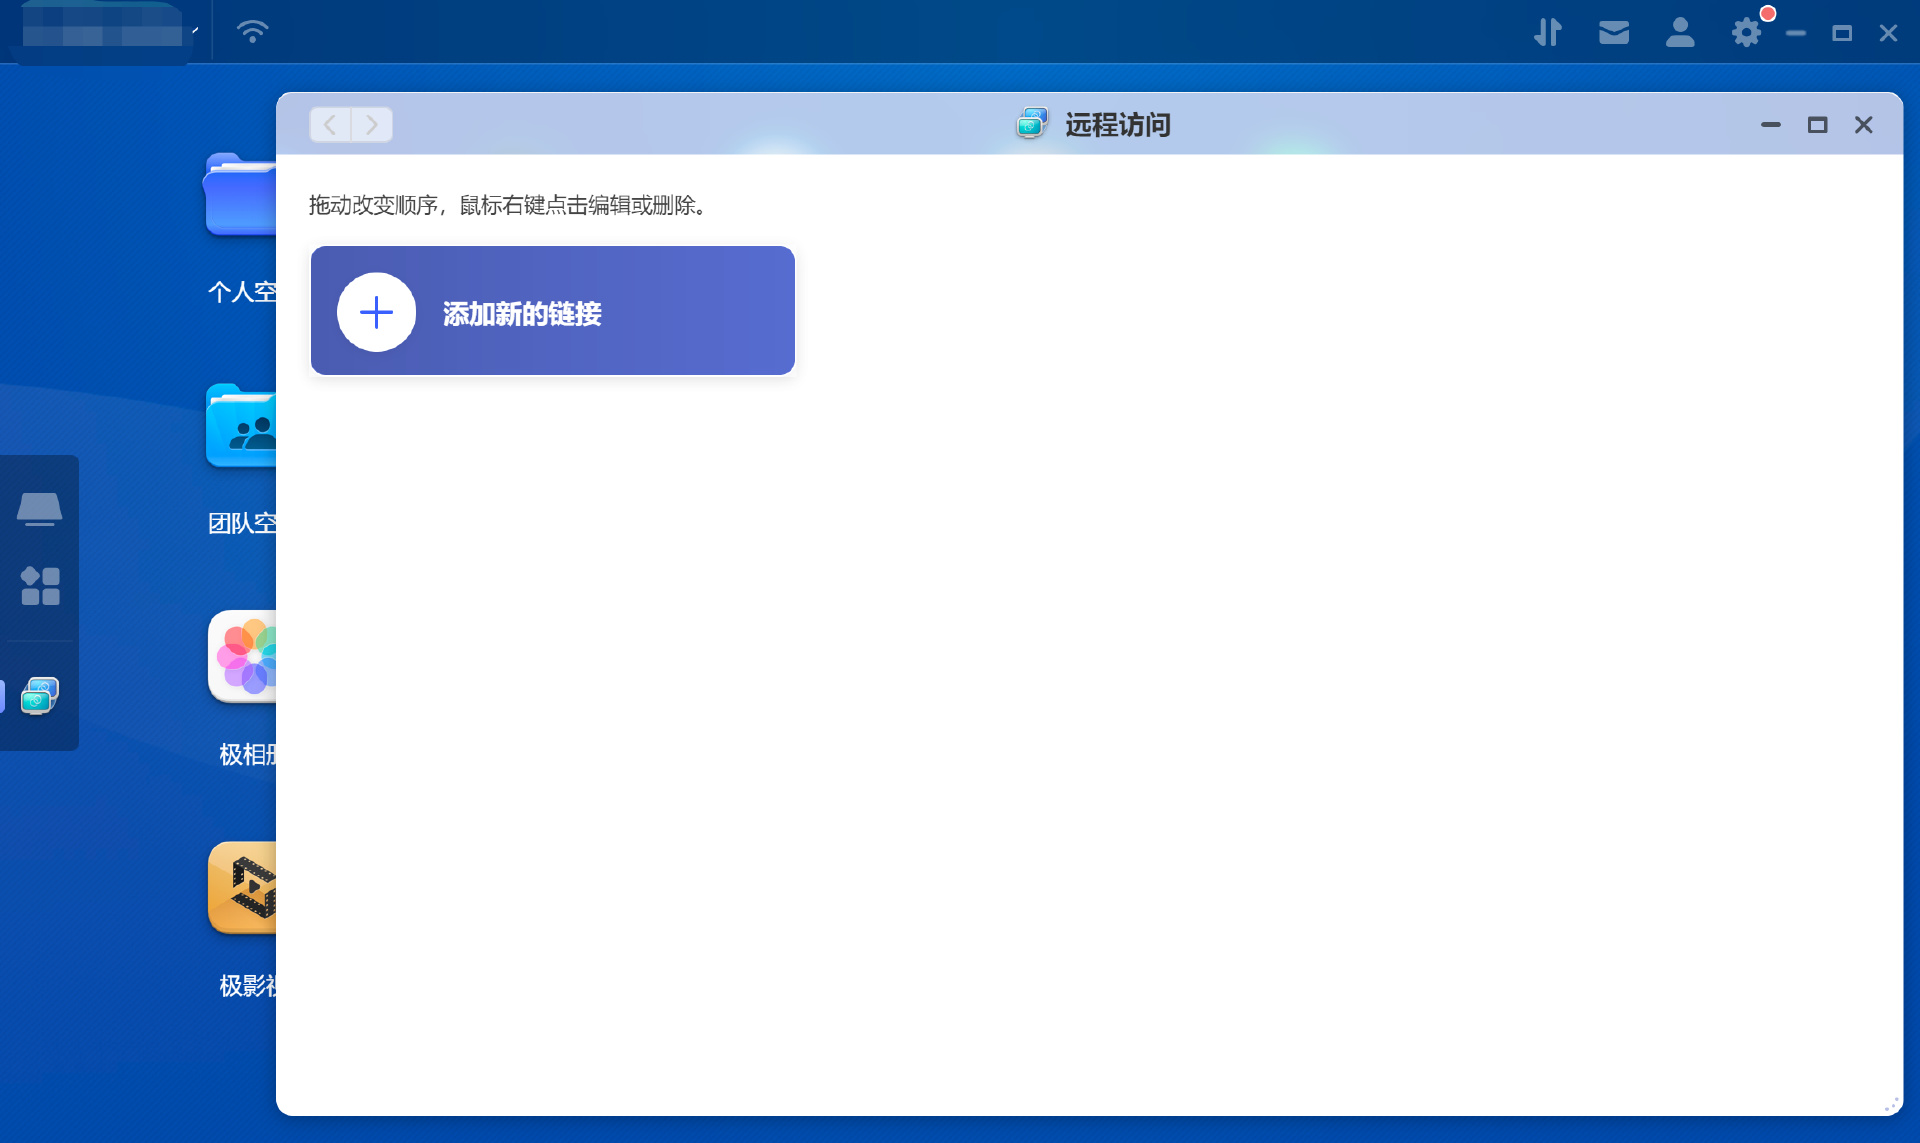Launch the video app icon
Screen dimensions: 1920x1143
click(x=243, y=888)
